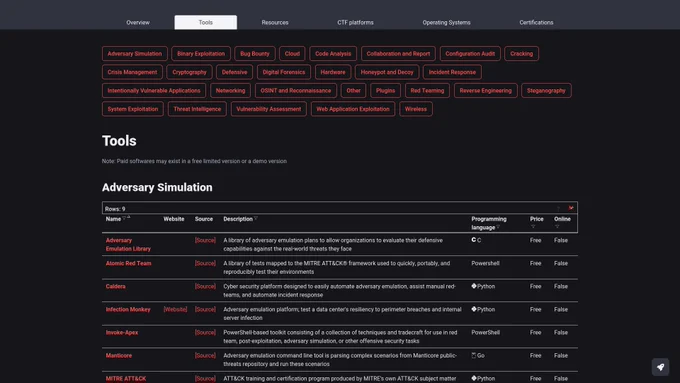Open the Reverse Engineering tag
The image size is (680, 383).
point(485,91)
